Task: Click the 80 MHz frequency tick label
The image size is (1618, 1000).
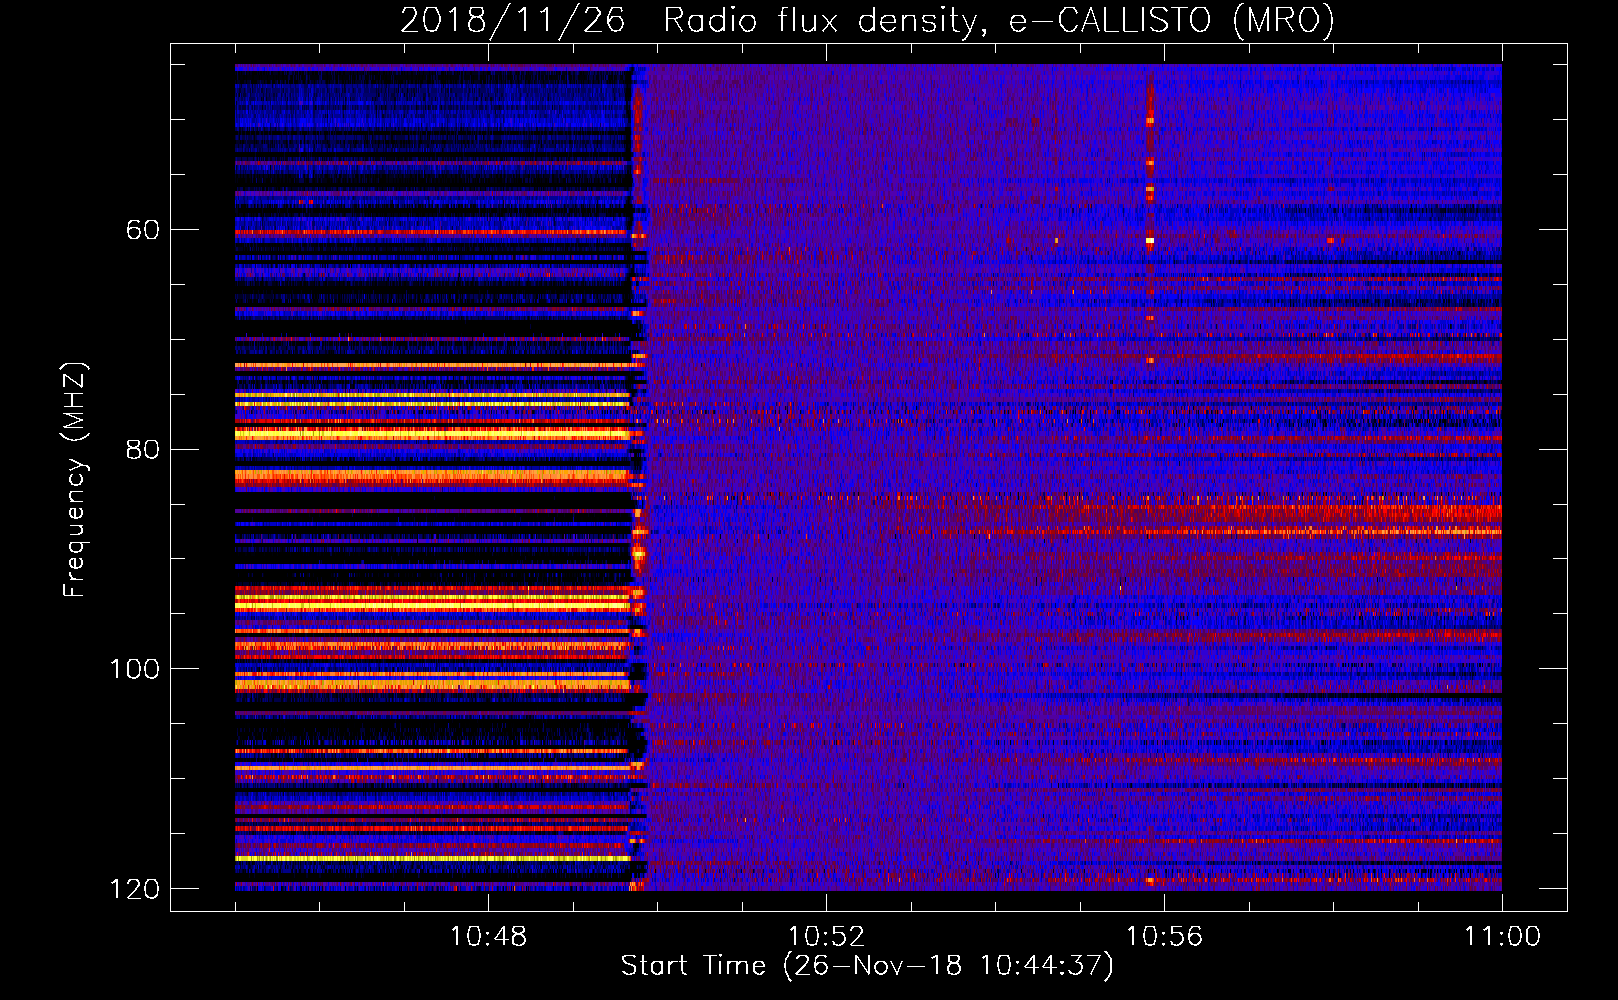Action: click(142, 449)
